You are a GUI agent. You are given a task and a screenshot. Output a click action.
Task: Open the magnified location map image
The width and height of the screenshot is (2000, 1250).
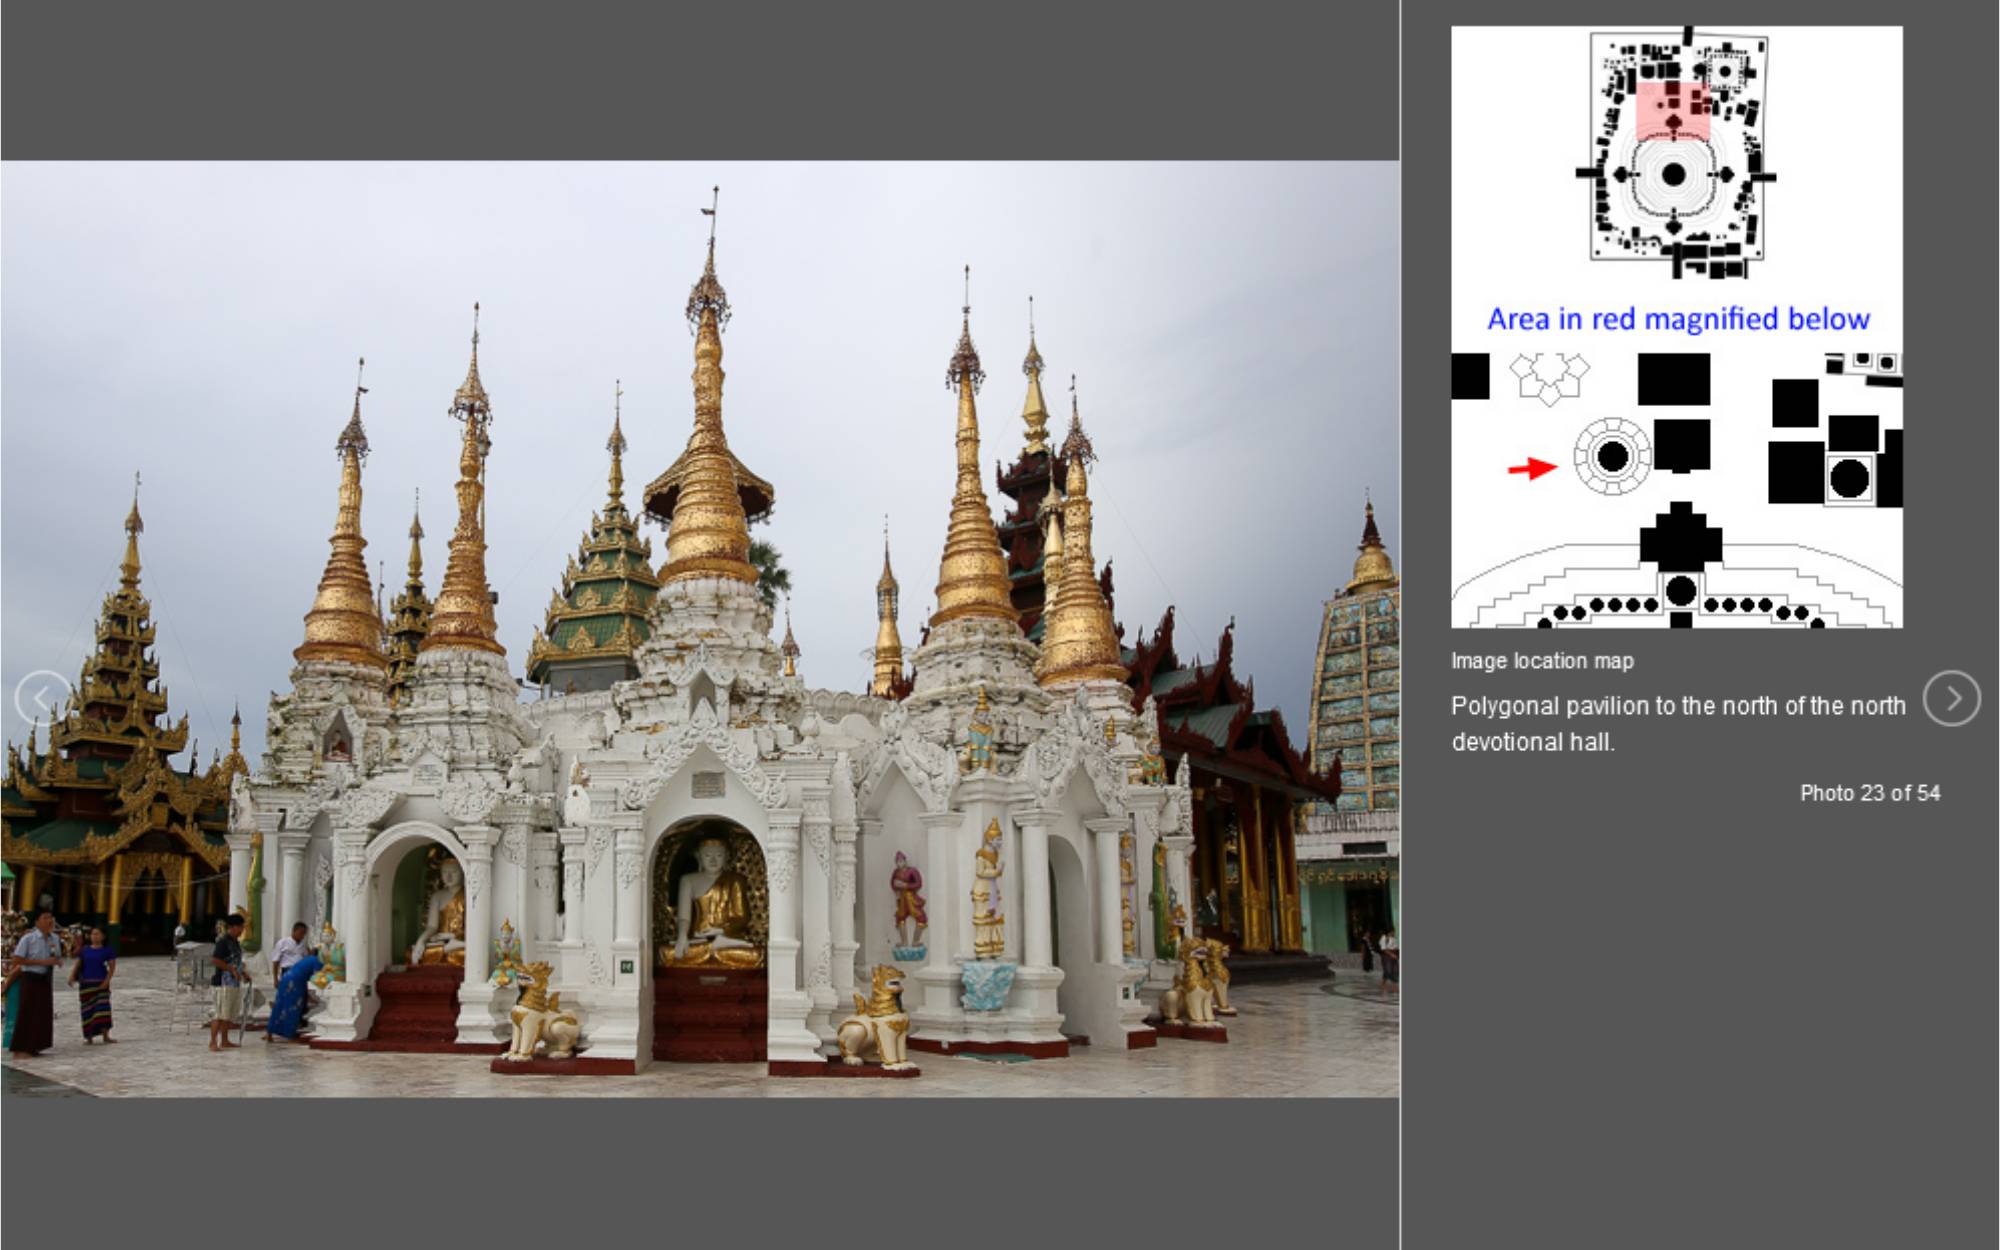point(1677,490)
